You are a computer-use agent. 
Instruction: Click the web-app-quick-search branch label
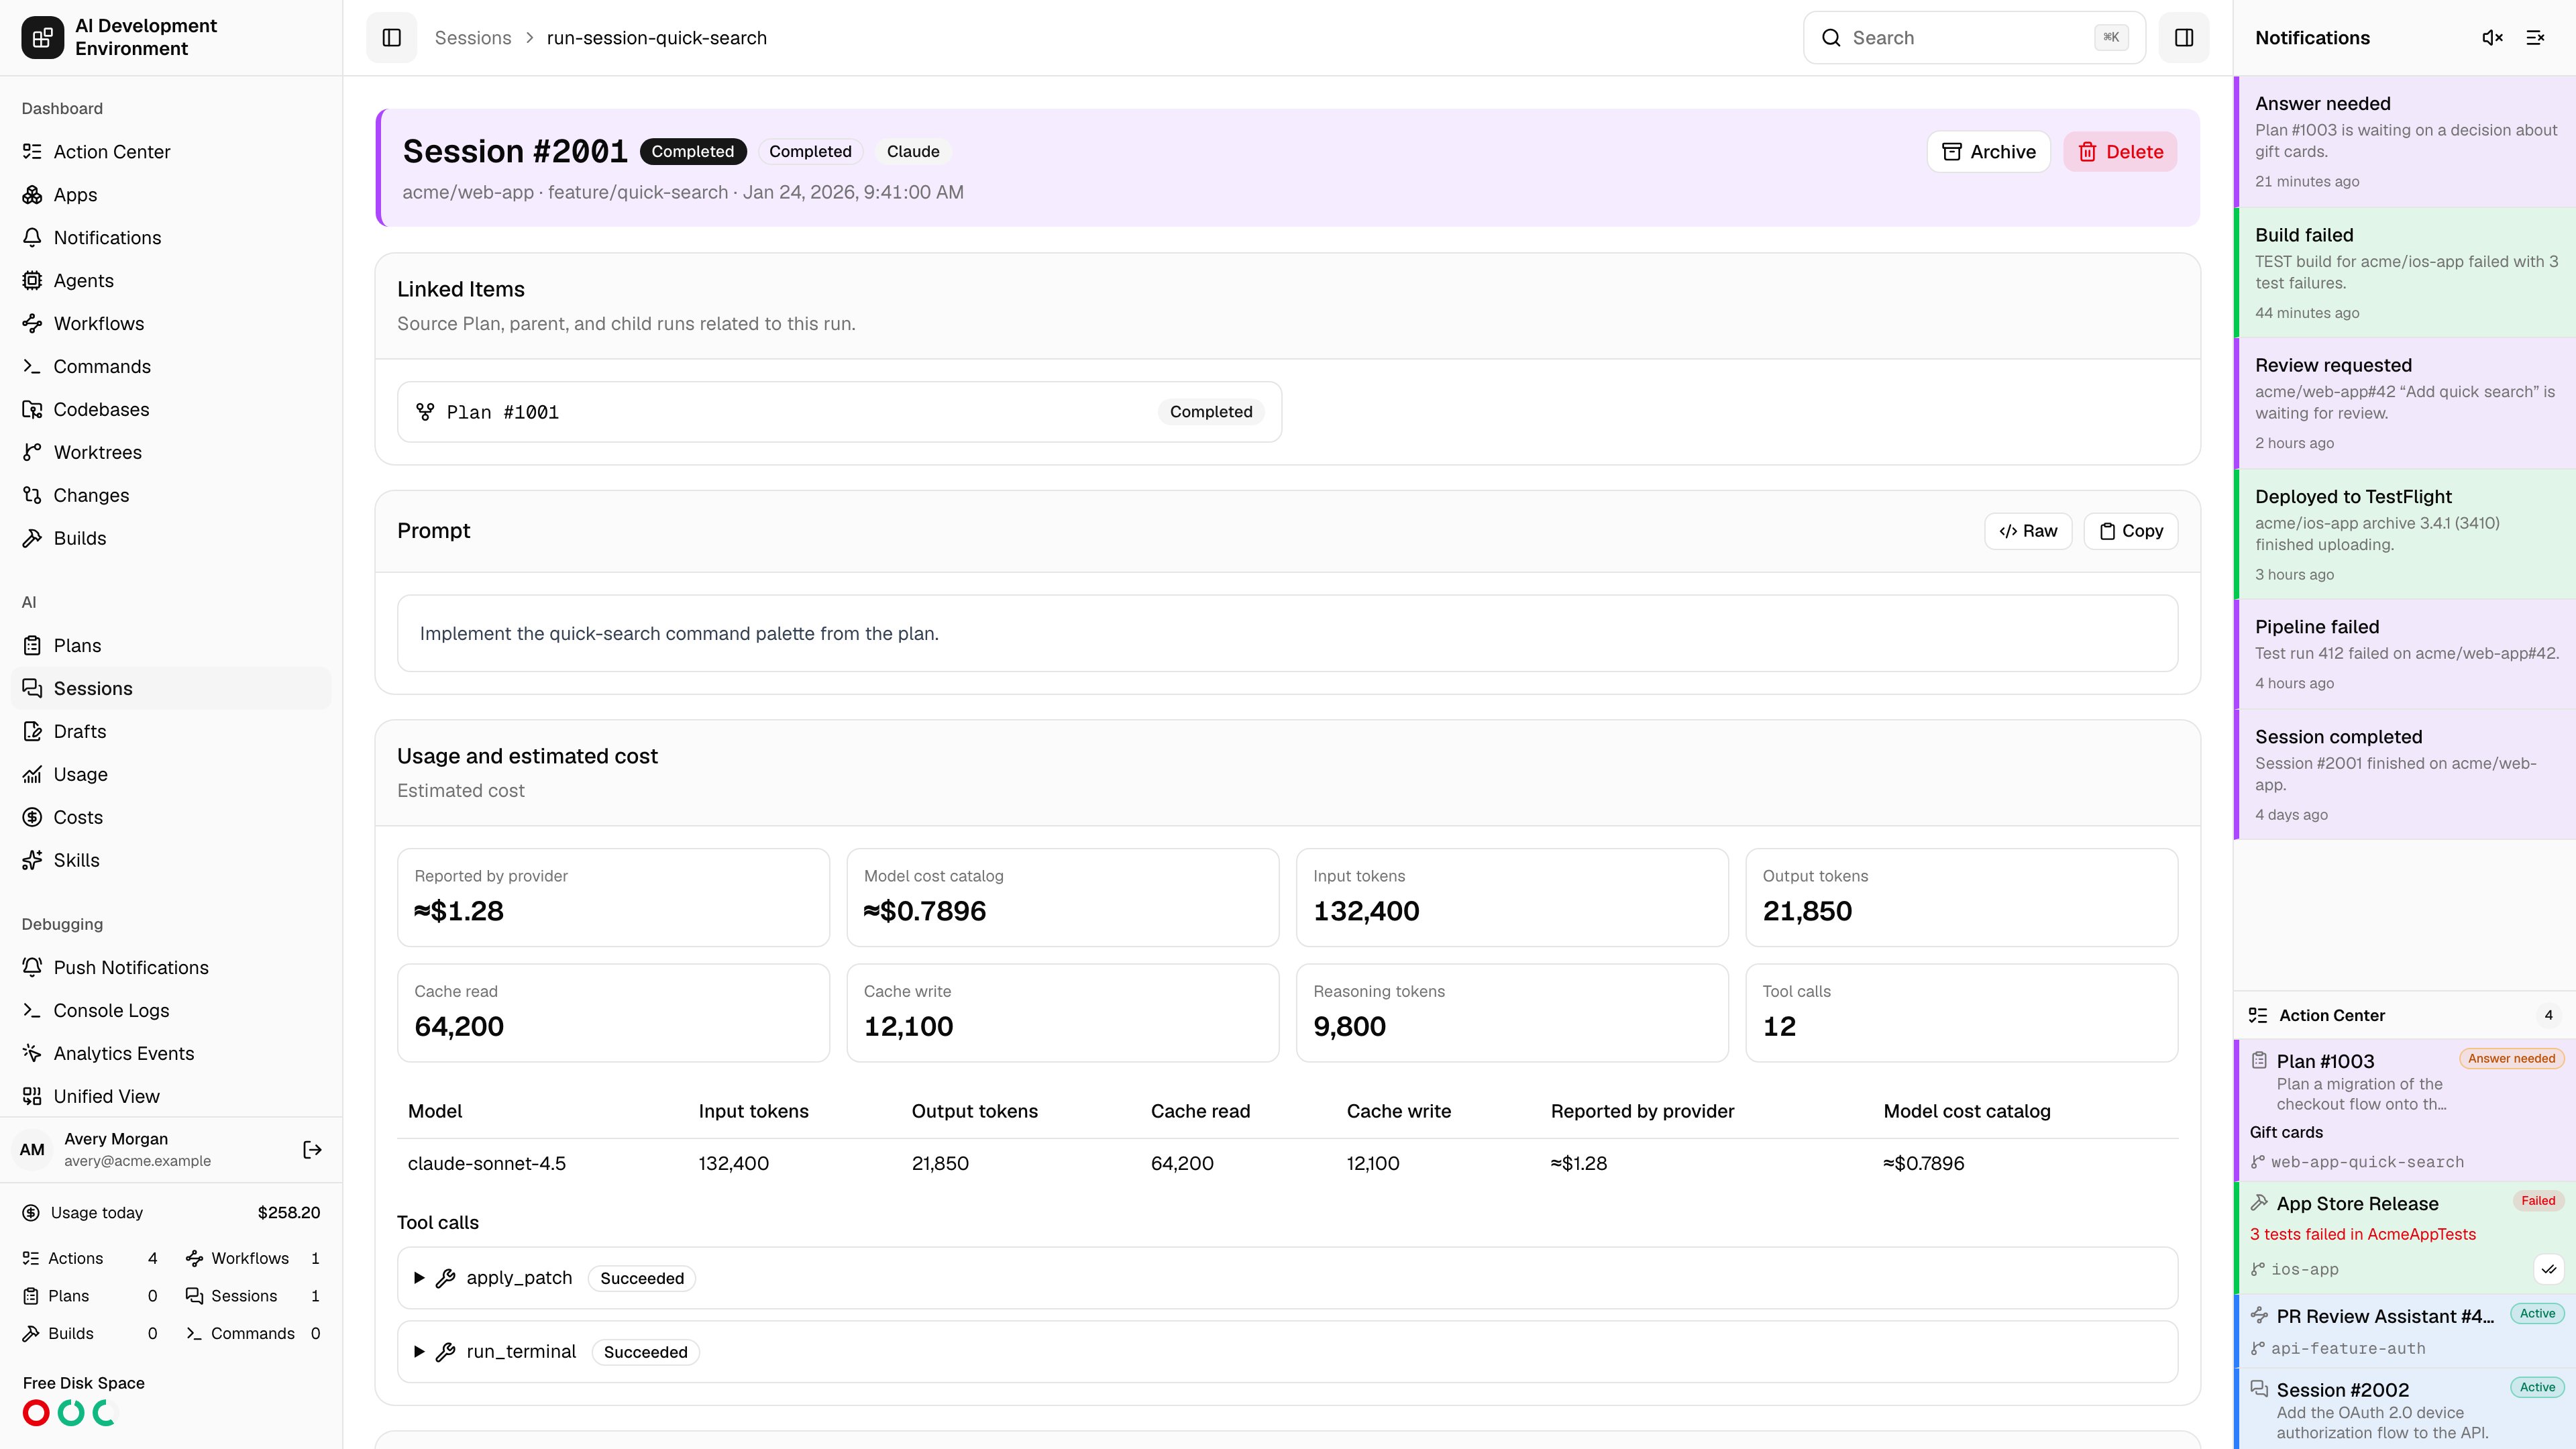point(2367,1162)
